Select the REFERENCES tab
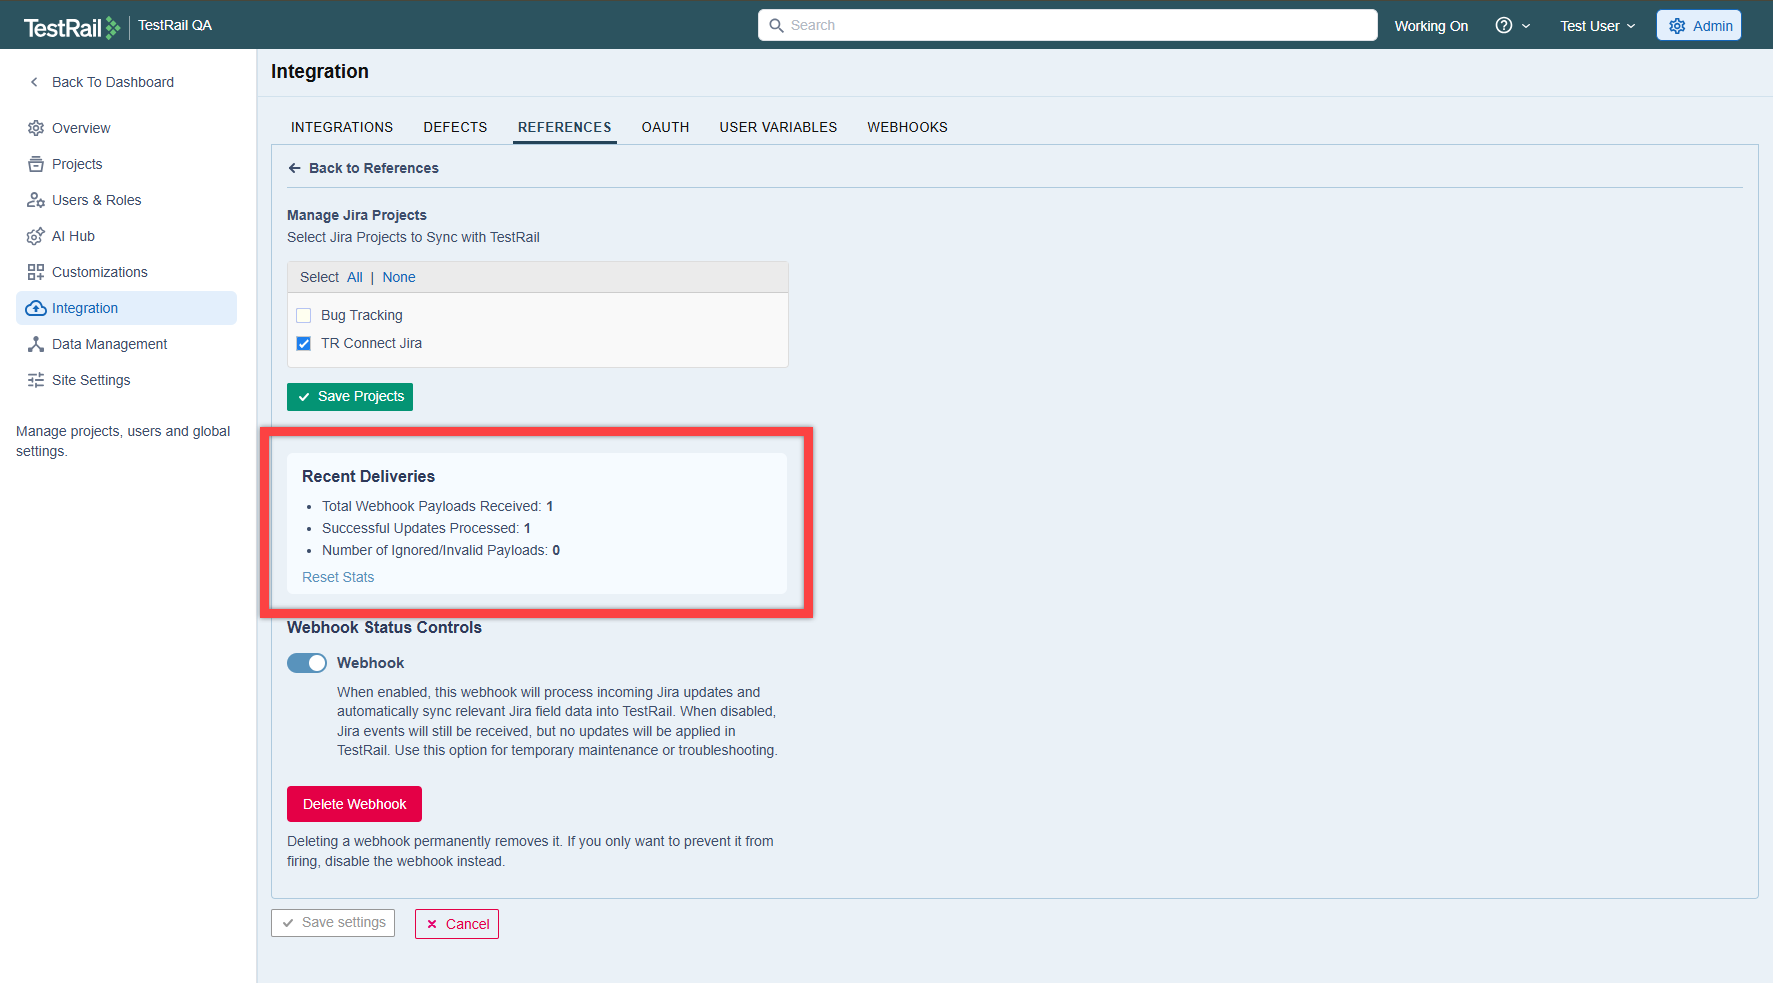The height and width of the screenshot is (983, 1773). click(565, 127)
